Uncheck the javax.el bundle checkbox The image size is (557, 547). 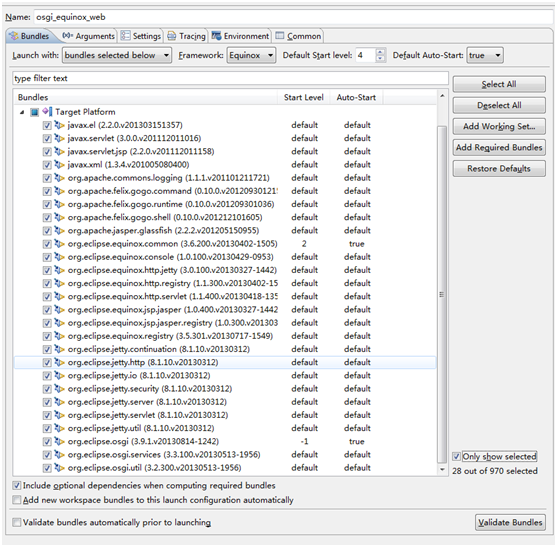[47, 126]
